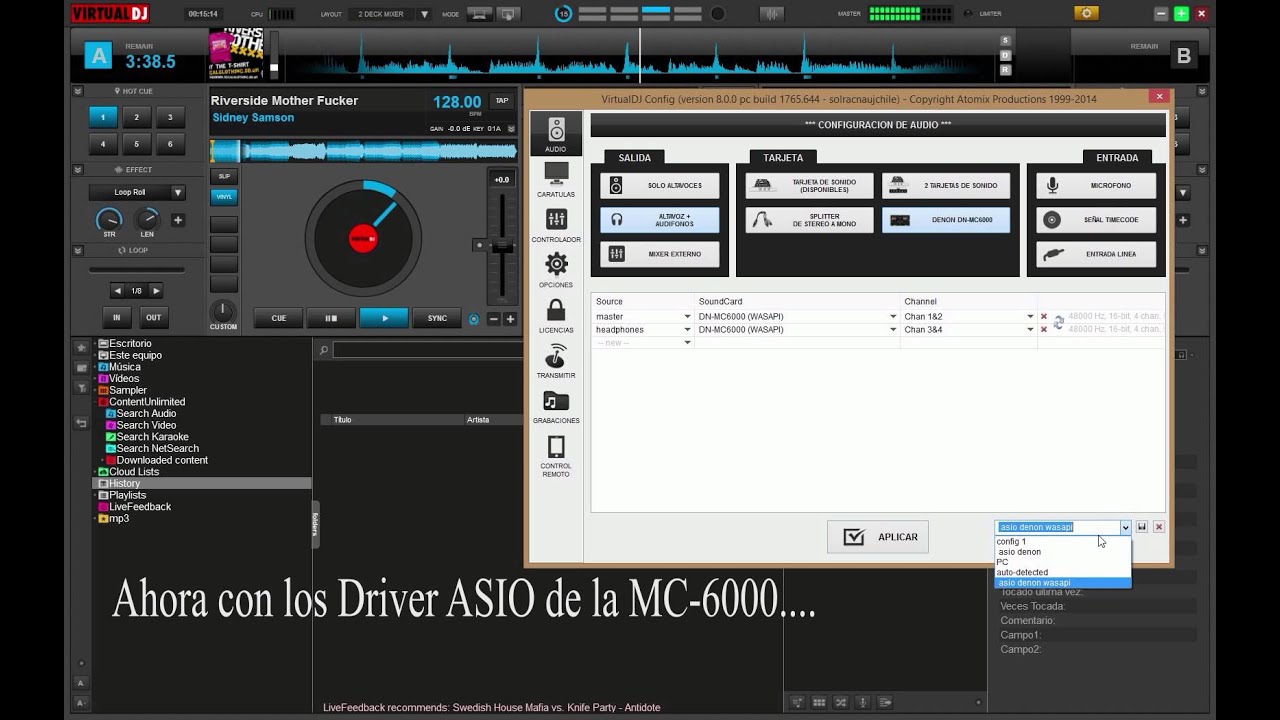Set loop OUT point
The image size is (1280, 720).
tap(153, 317)
